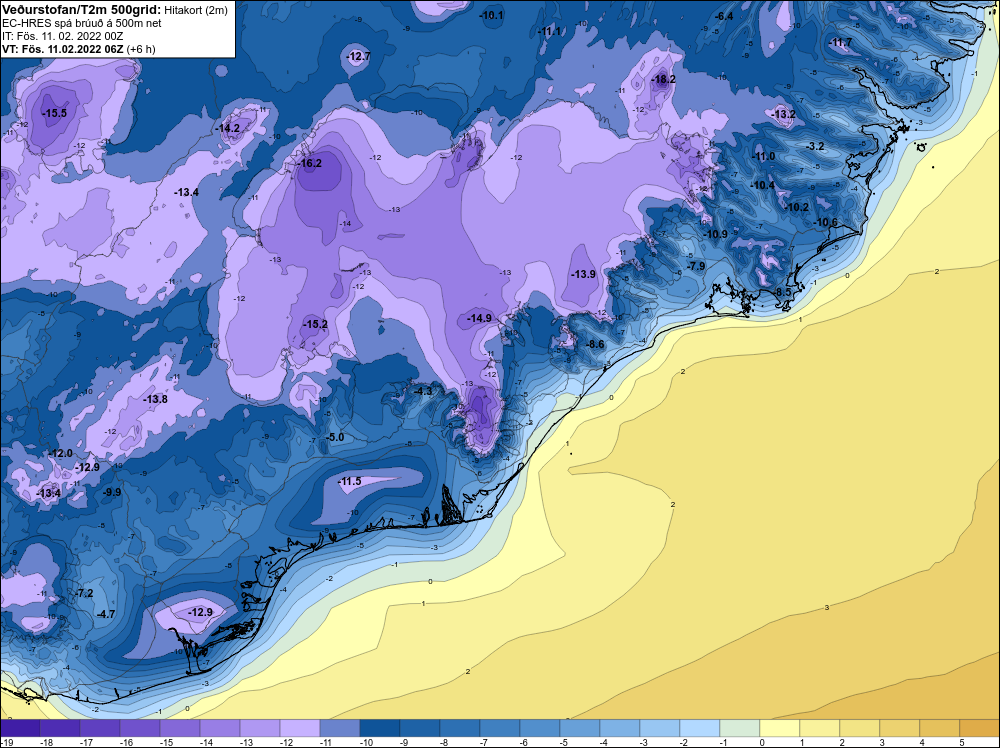Select the -15.2 temperature label
Image resolution: width=1000 pixels, height=748 pixels.
(314, 325)
